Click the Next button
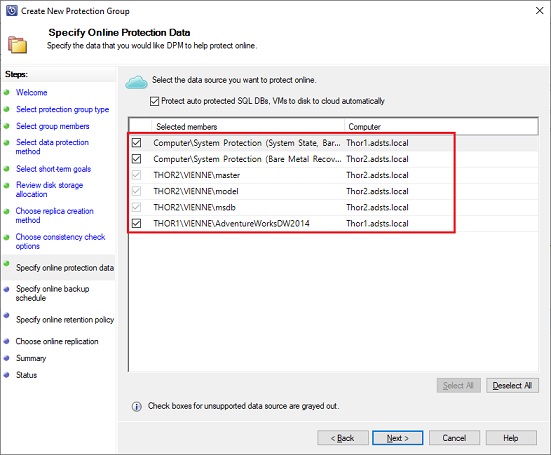 coord(397,438)
